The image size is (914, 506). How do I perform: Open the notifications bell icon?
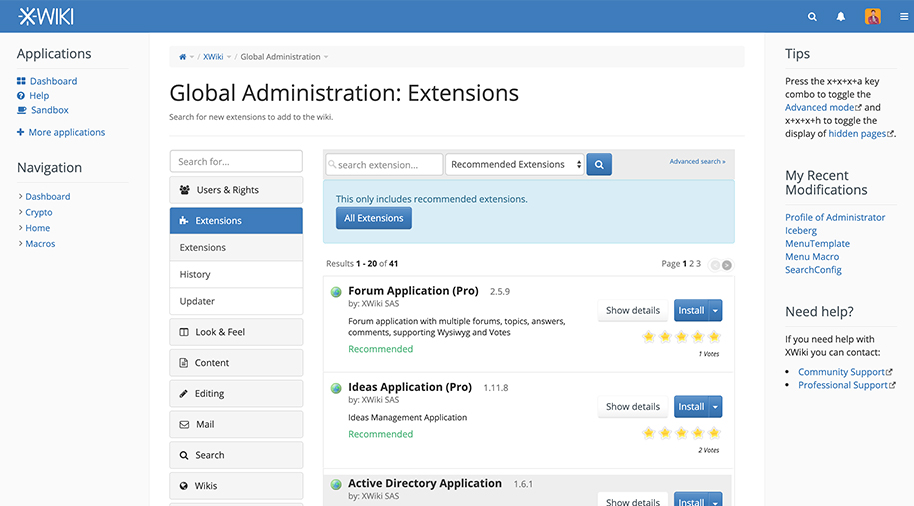pos(841,17)
